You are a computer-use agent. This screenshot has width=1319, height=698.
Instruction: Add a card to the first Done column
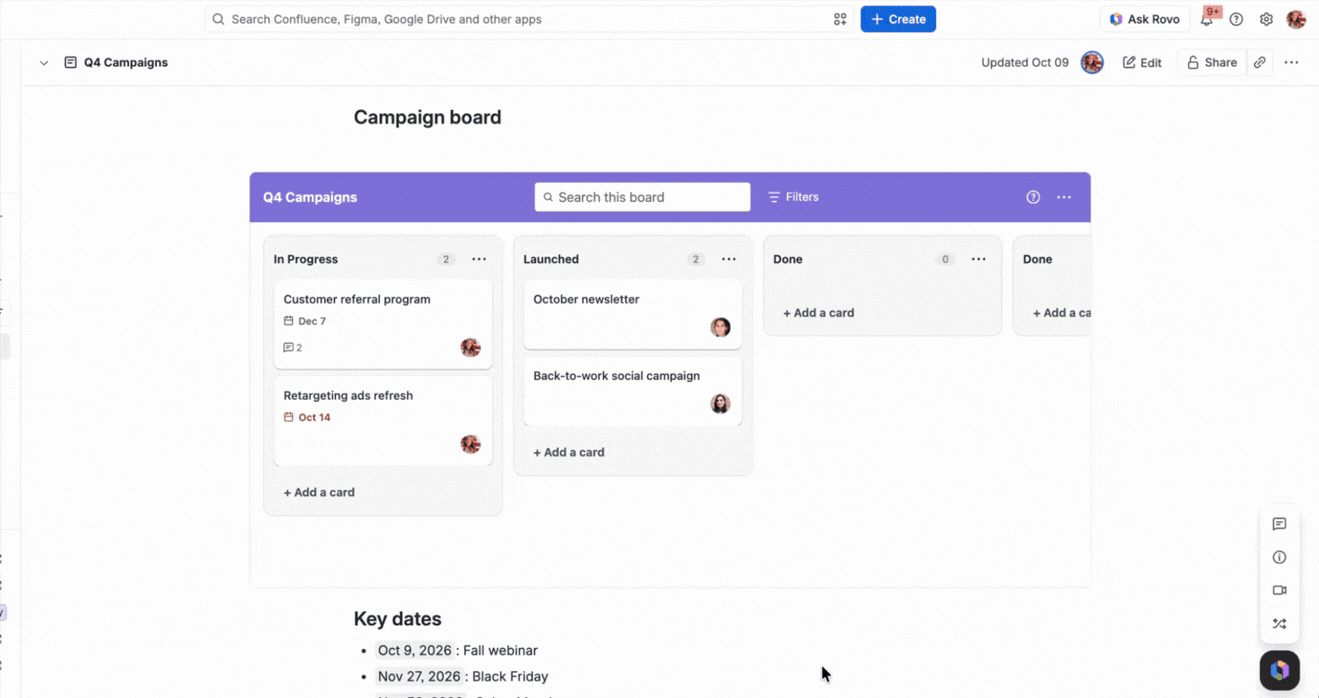819,313
